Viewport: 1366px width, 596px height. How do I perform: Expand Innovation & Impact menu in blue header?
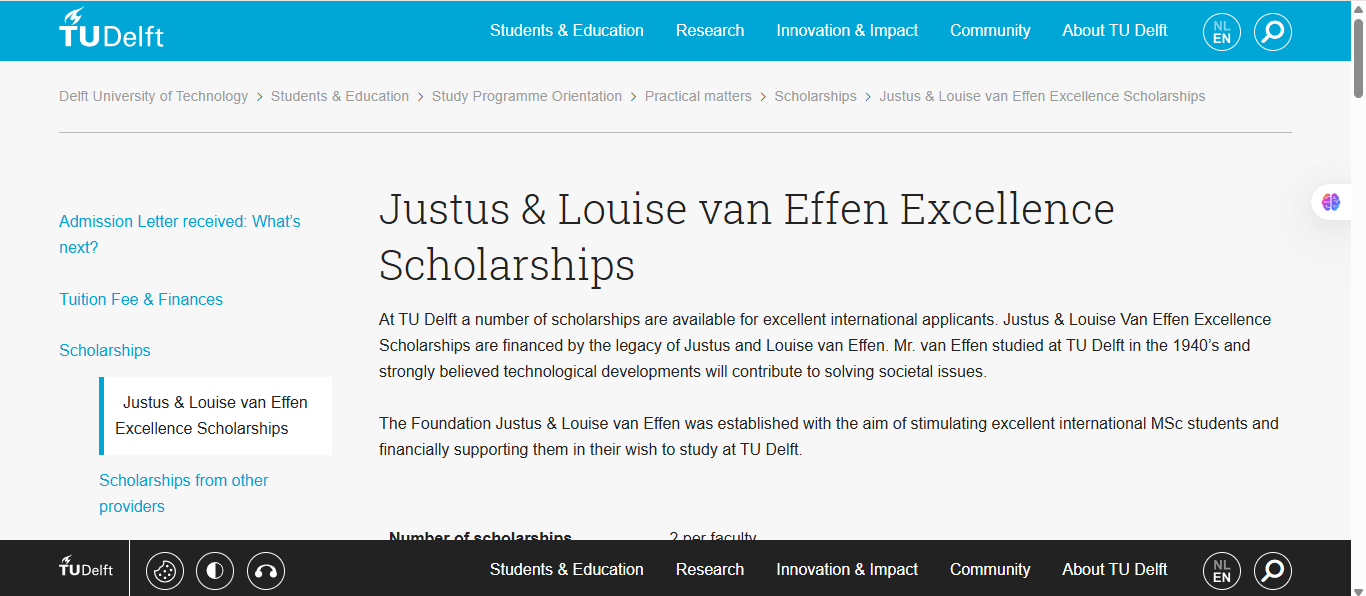pyautogui.click(x=847, y=31)
